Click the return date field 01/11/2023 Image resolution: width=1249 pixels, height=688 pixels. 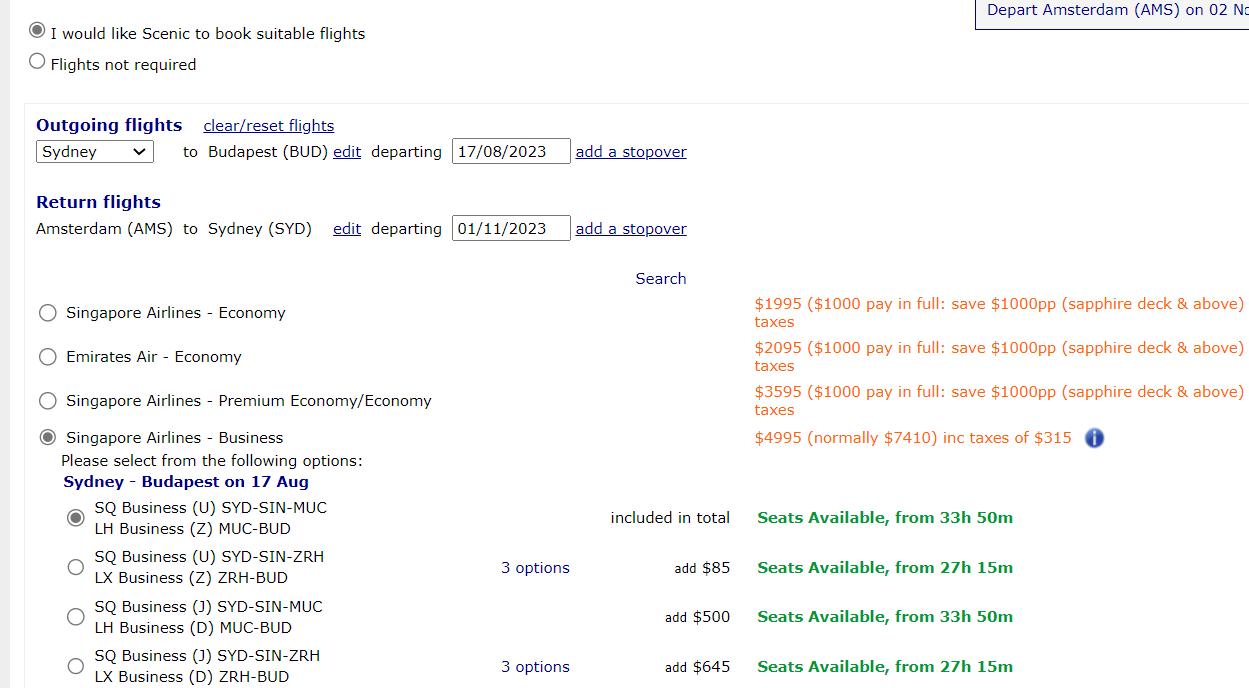click(511, 229)
